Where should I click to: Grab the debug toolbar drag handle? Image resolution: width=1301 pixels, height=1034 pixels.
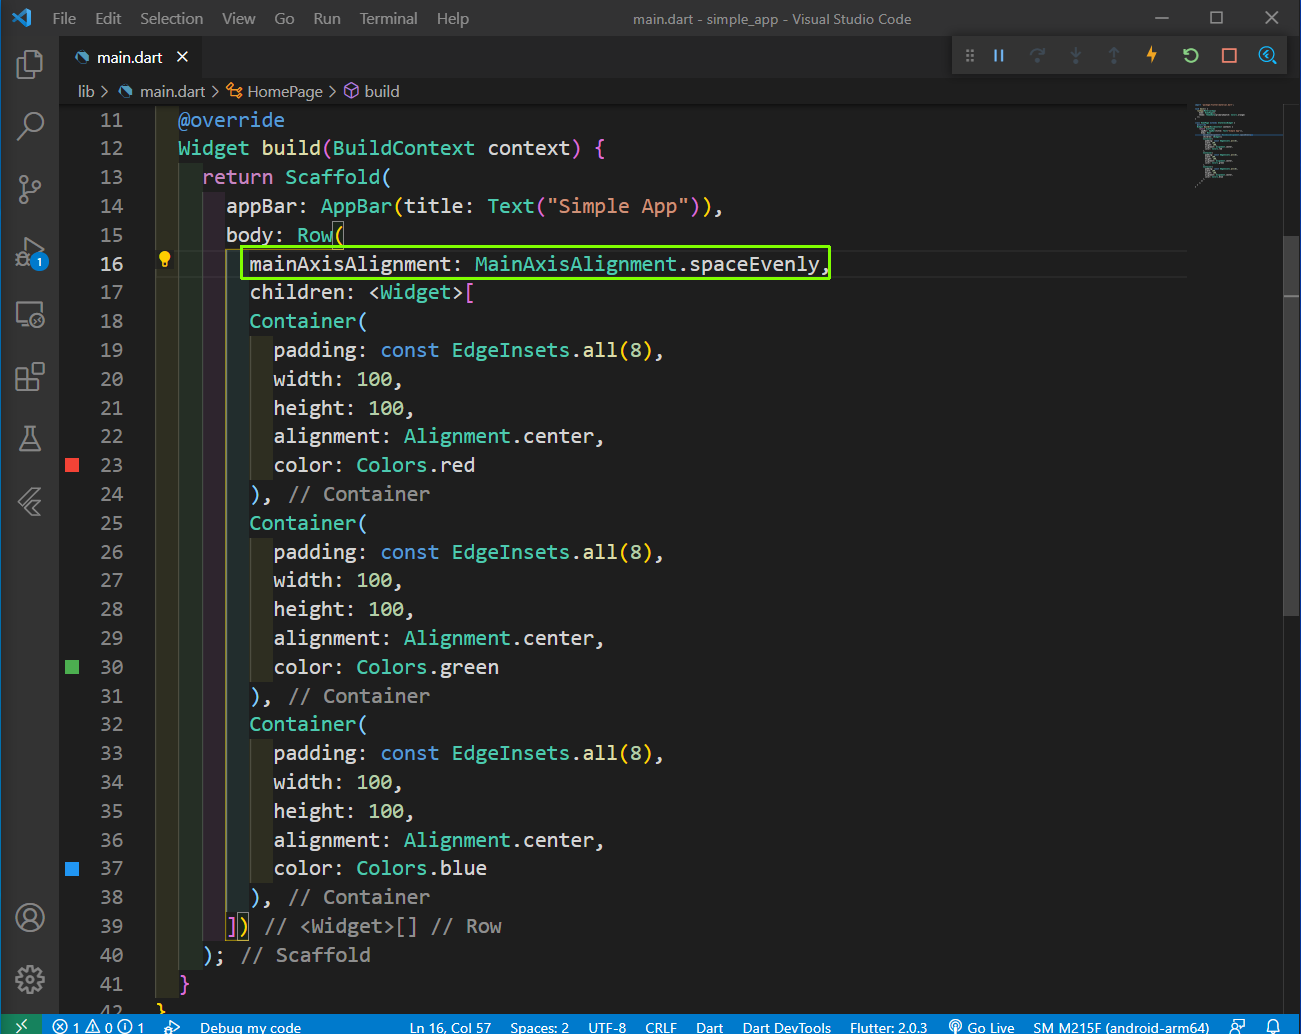pyautogui.click(x=969, y=56)
